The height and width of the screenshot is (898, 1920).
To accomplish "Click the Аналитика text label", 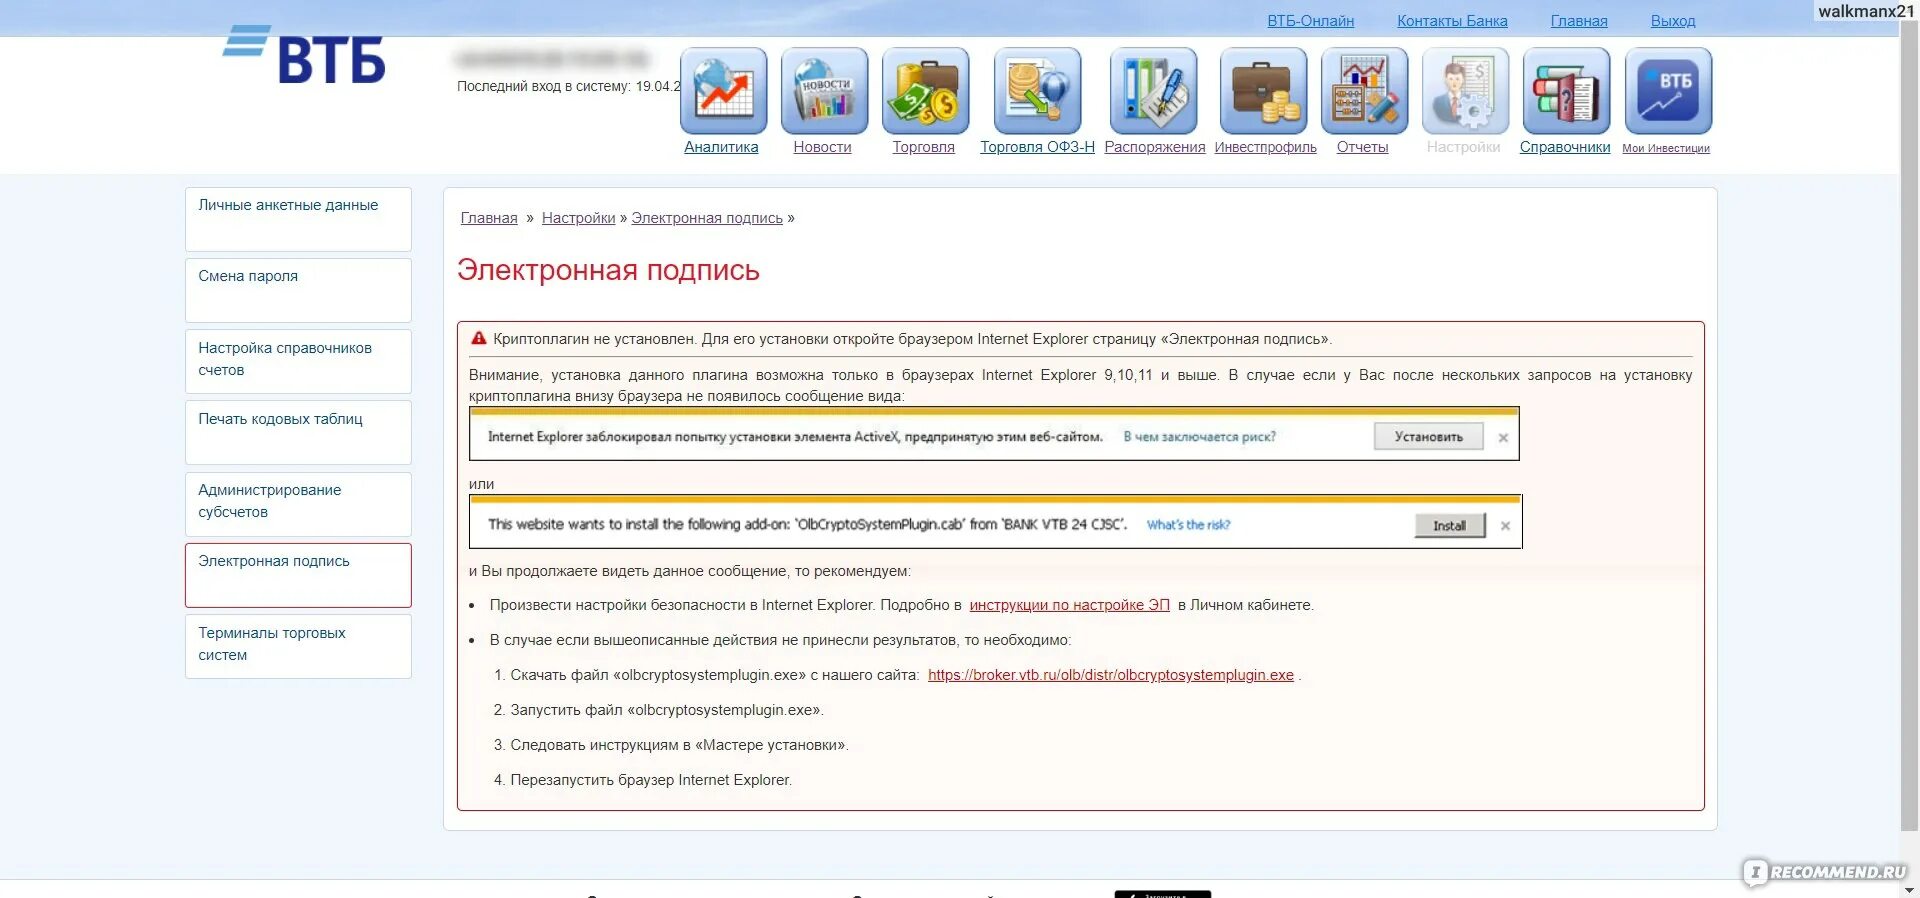I will (x=721, y=147).
